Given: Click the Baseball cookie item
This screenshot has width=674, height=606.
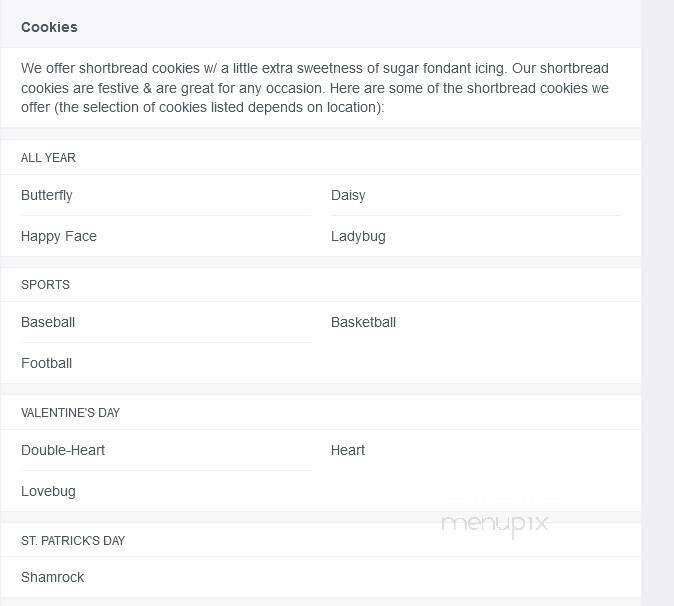Looking at the screenshot, I should 48,323.
